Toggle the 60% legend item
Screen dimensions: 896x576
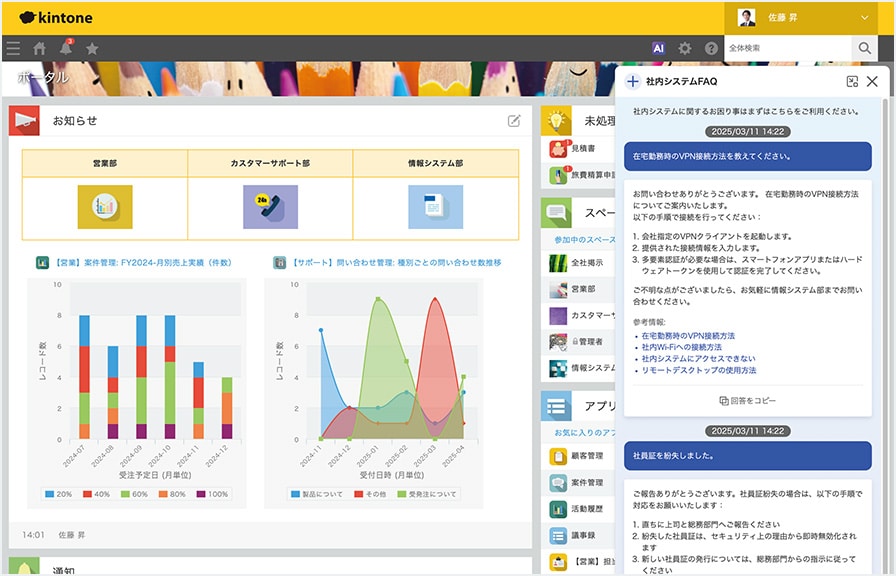point(134,494)
